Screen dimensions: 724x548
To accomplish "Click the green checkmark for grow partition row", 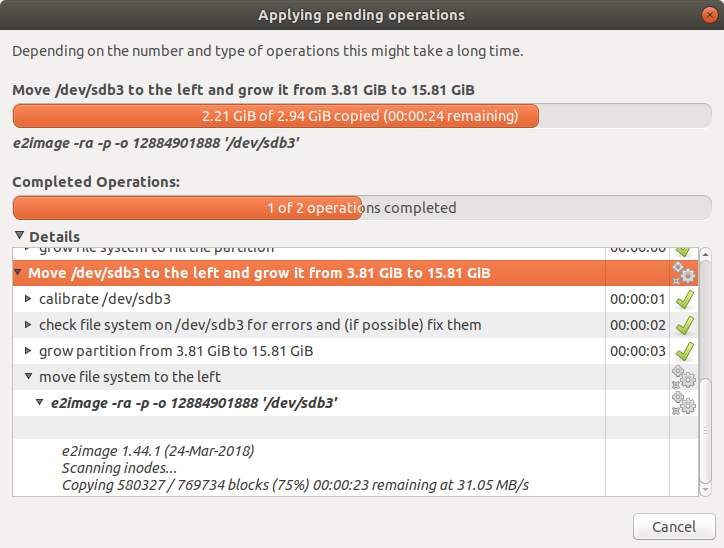I will [x=684, y=351].
